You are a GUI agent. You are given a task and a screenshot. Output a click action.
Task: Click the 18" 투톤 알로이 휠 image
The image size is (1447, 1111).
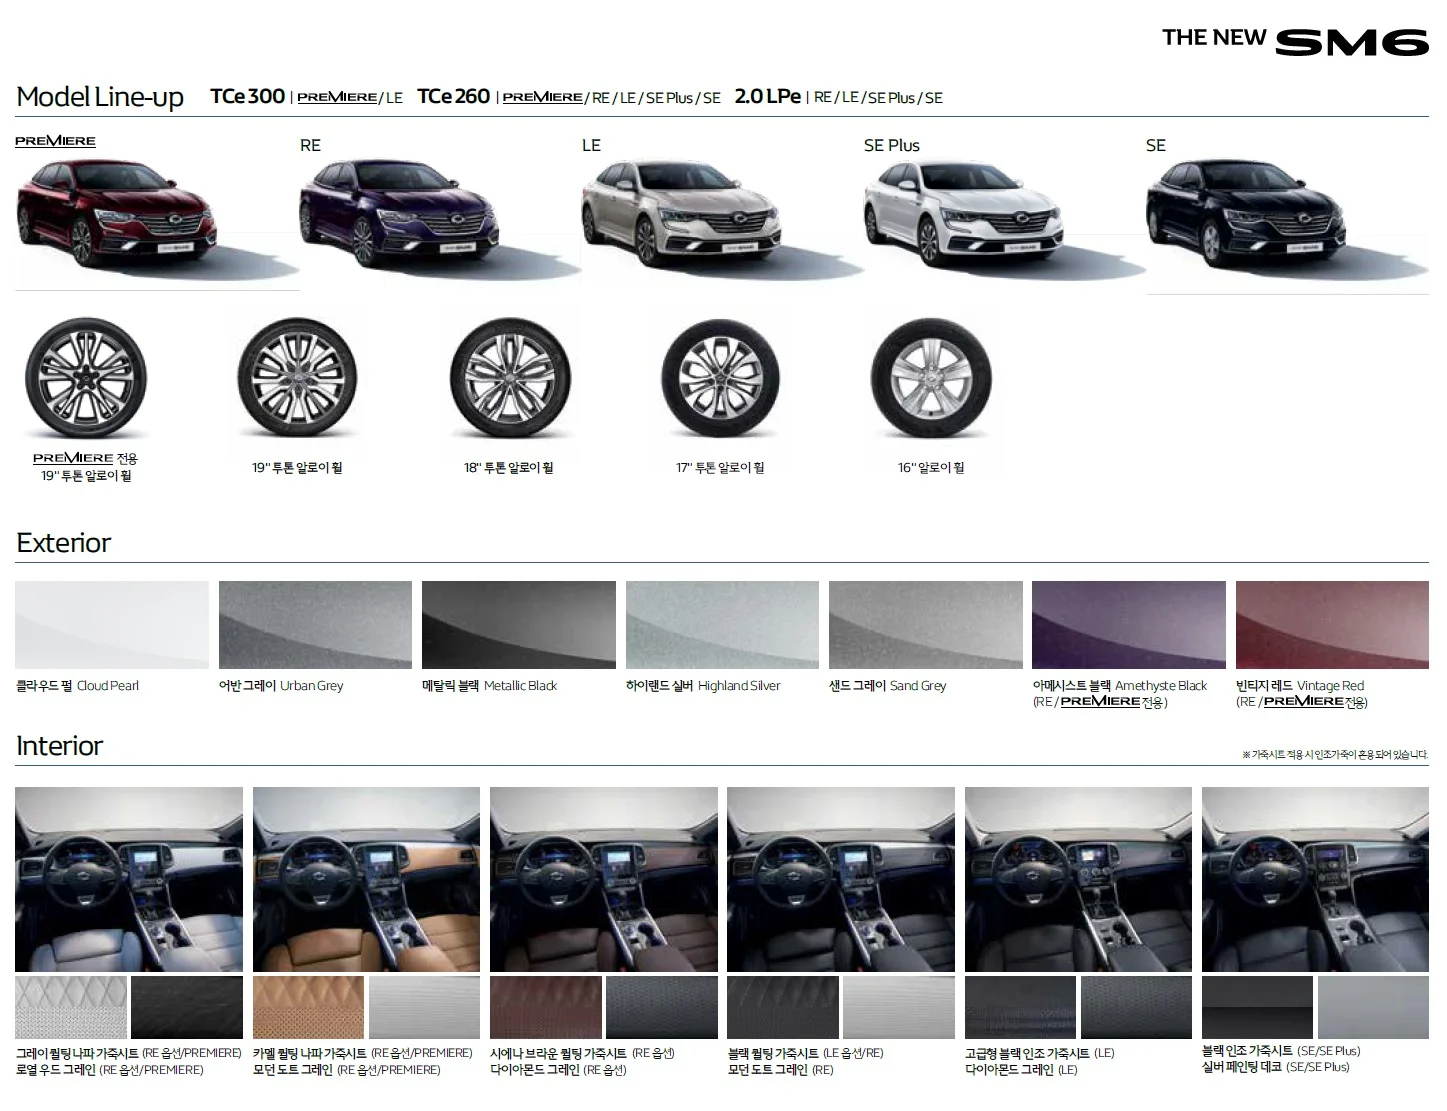[509, 379]
